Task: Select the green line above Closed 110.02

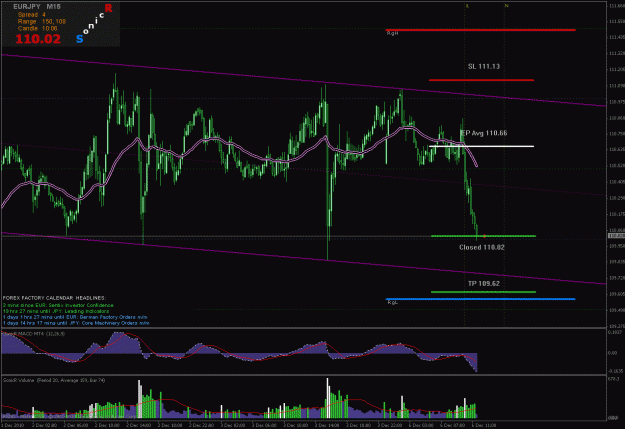Action: [483, 236]
